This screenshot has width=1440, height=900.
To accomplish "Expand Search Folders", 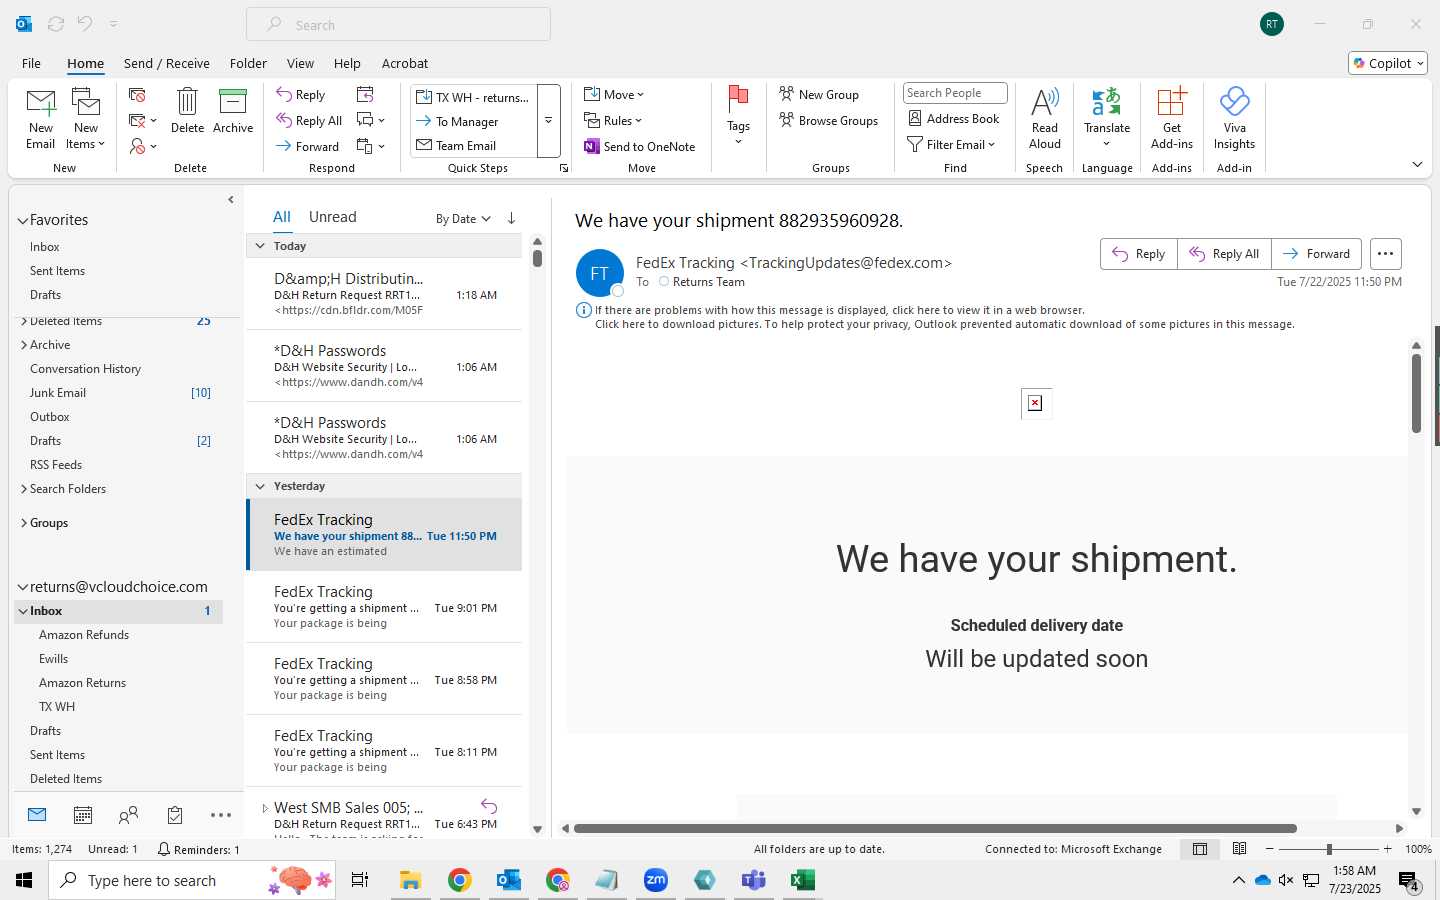I will (x=24, y=489).
